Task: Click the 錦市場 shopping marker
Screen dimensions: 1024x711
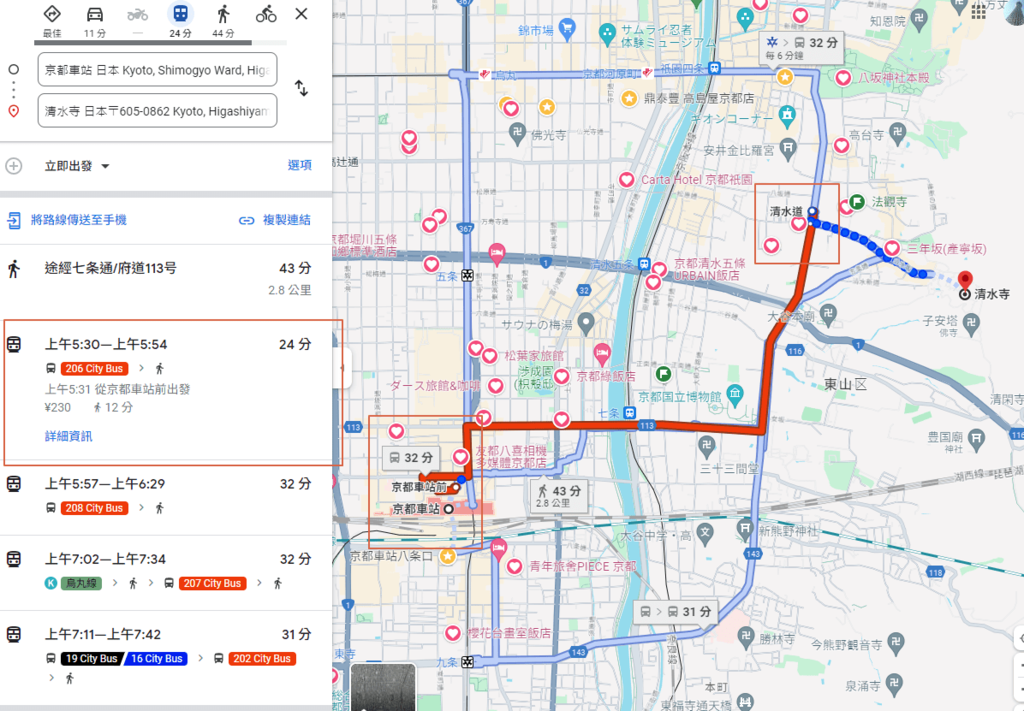Action: pyautogui.click(x=567, y=28)
